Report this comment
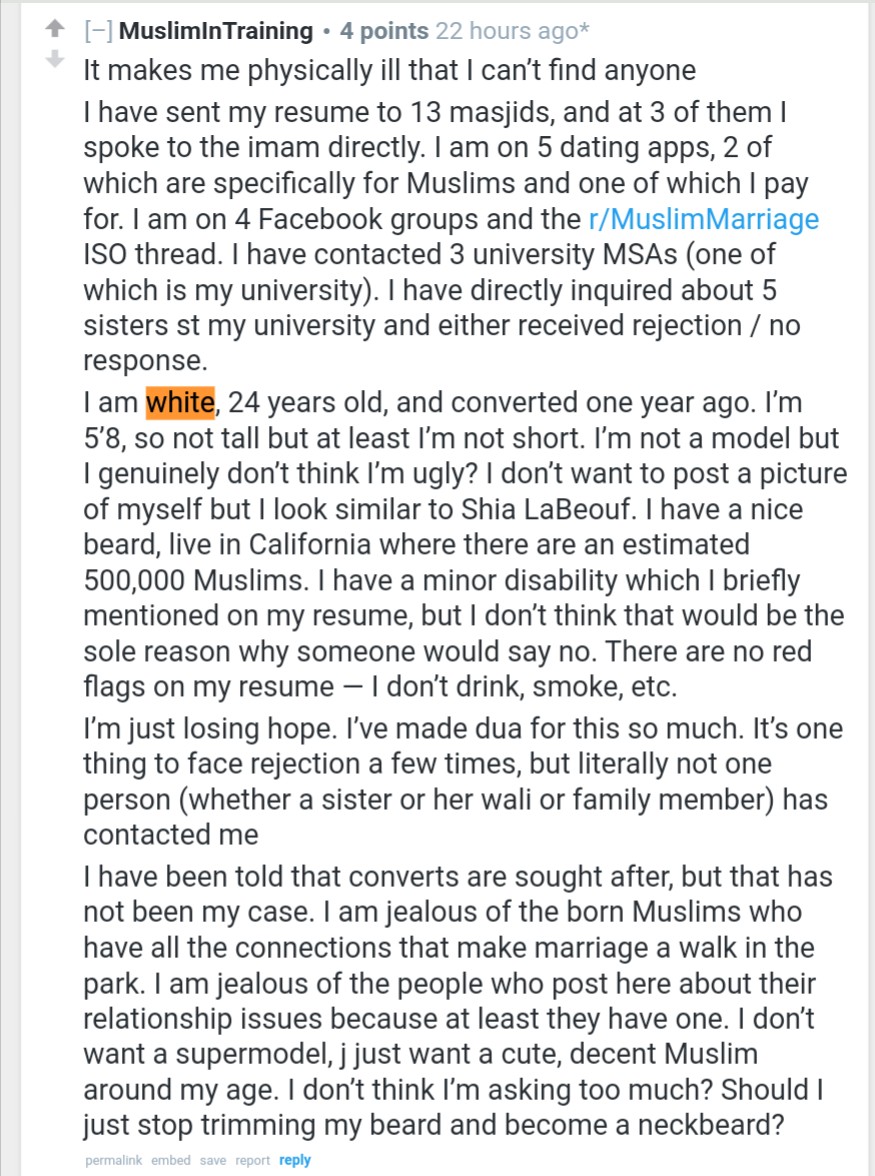This screenshot has height=1176, width=875. coord(253,1160)
